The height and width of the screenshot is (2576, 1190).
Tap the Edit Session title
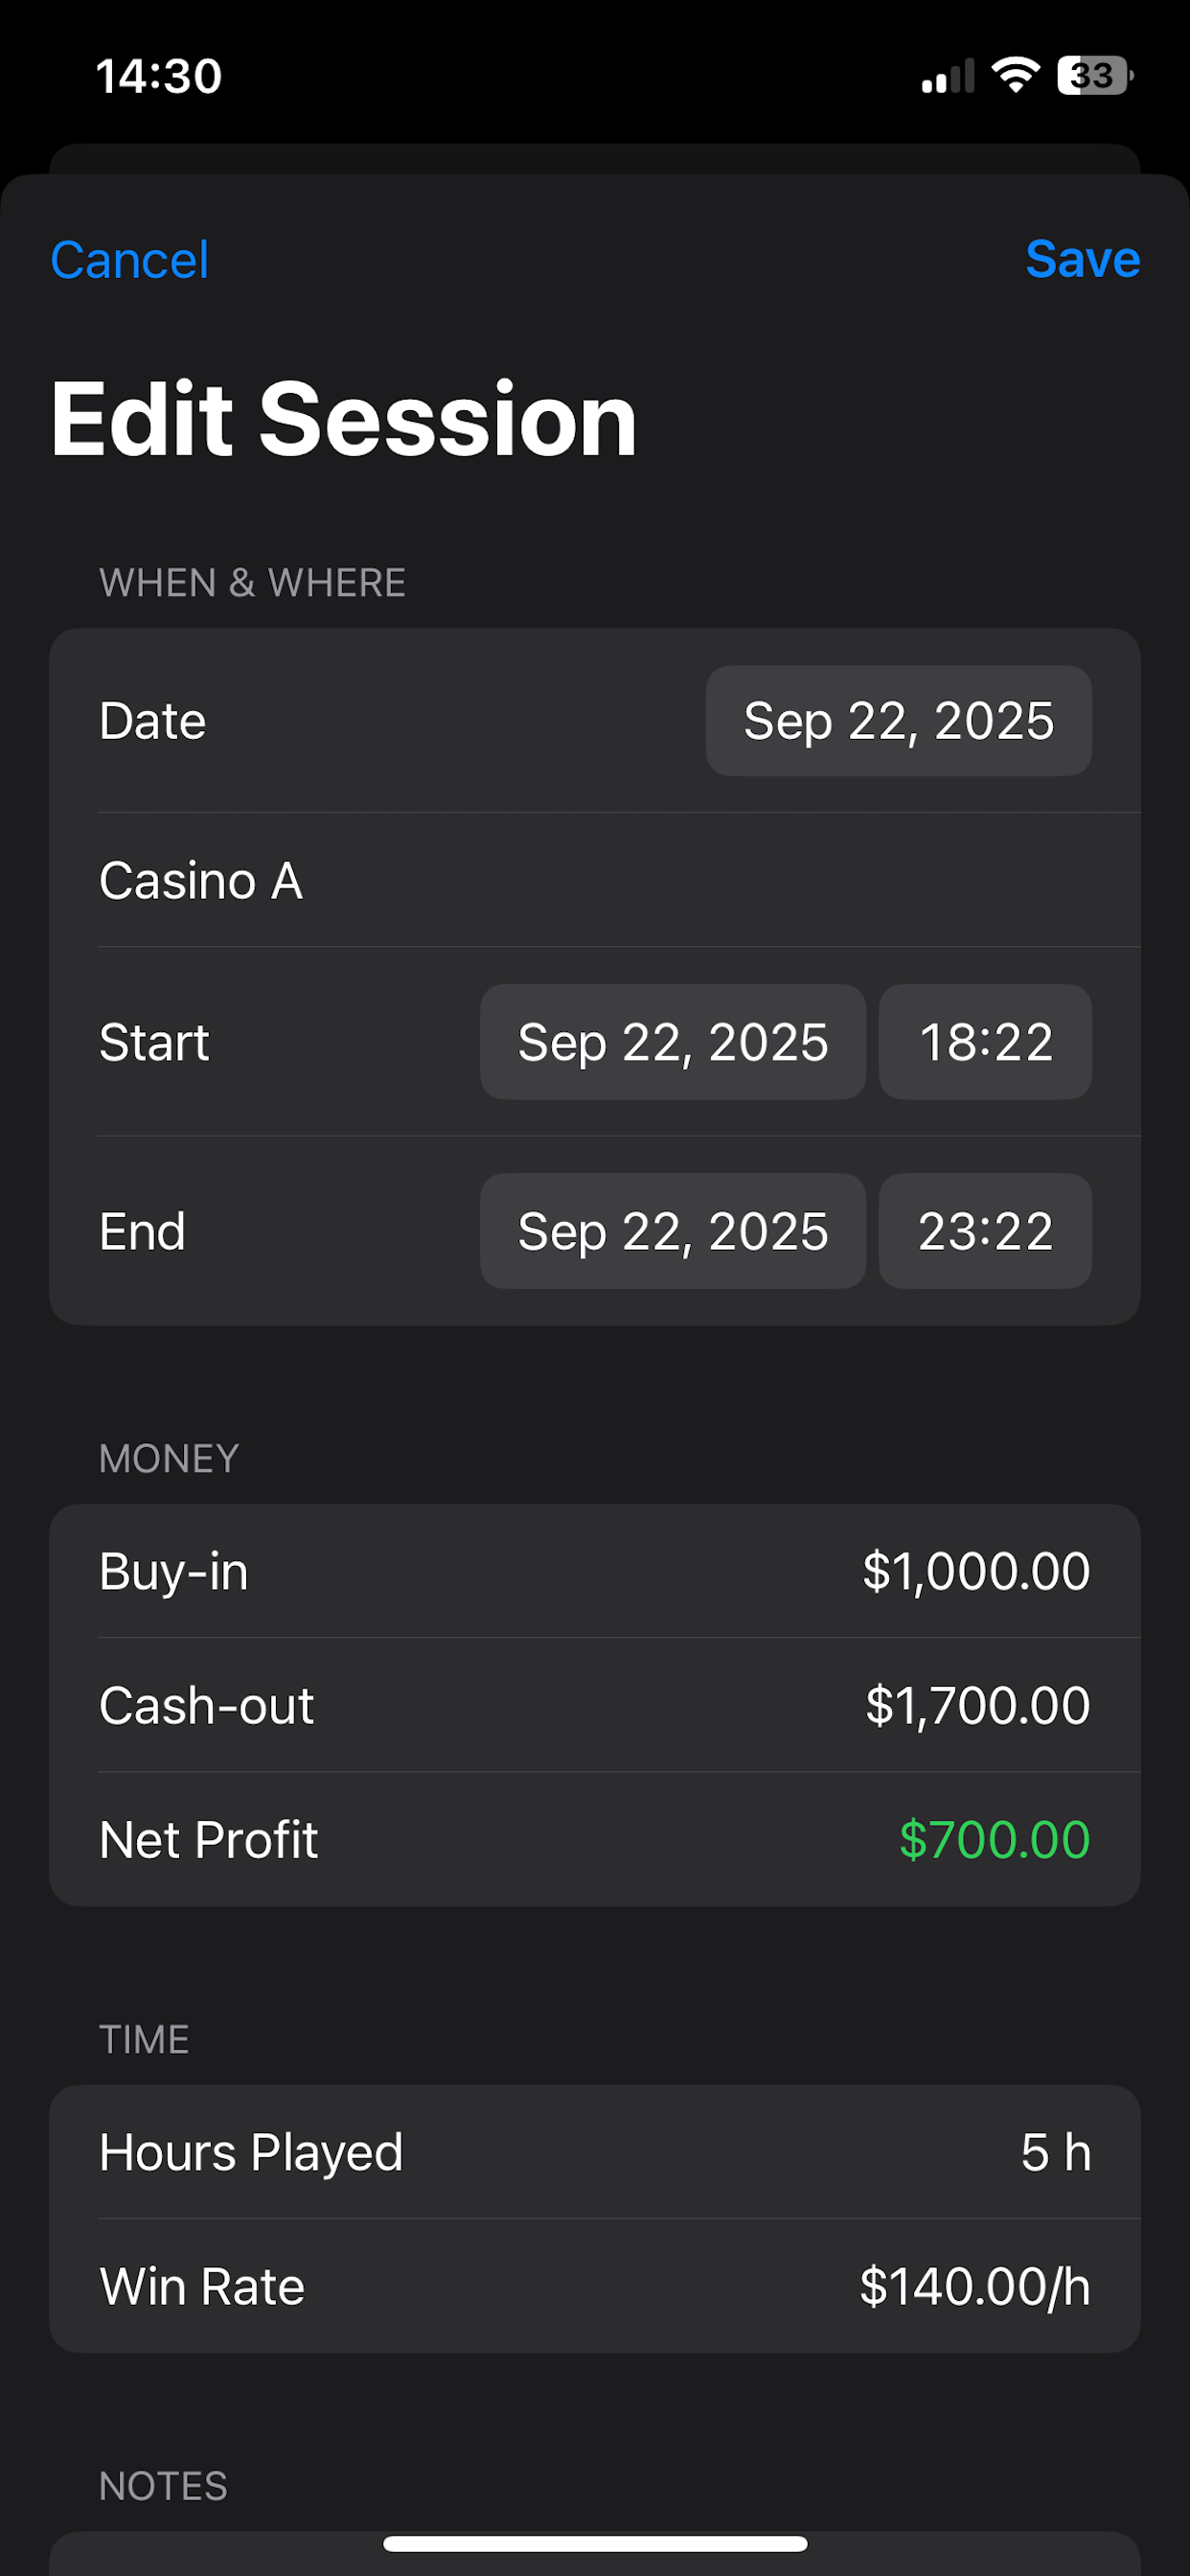pyautogui.click(x=344, y=420)
